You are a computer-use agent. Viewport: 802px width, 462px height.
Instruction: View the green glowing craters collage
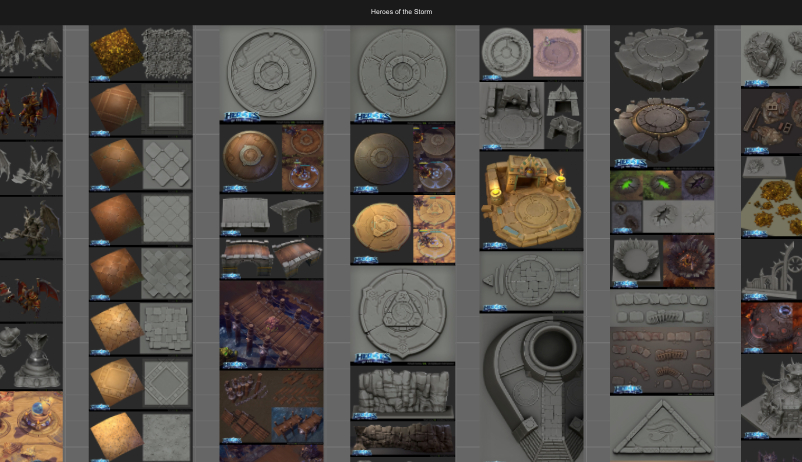(662, 202)
